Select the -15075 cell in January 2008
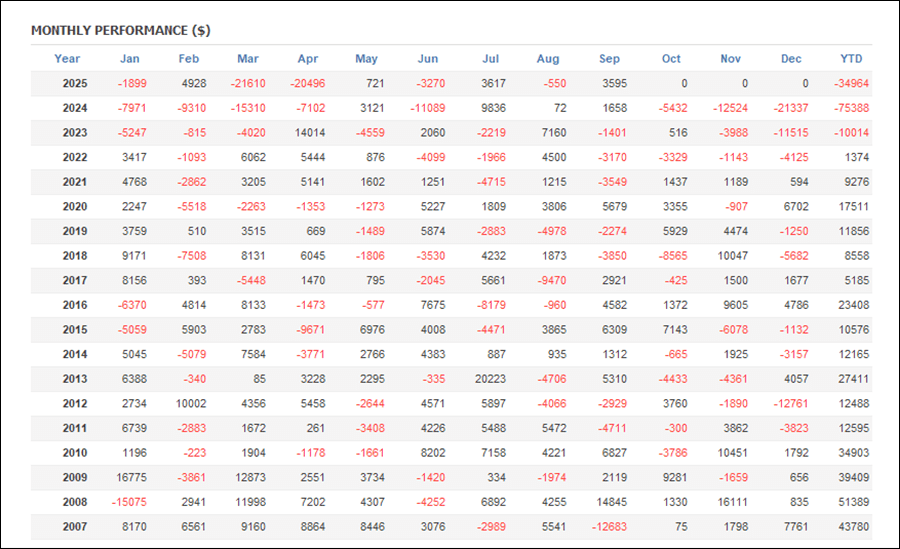Screen dimensions: 900x549 (130, 502)
